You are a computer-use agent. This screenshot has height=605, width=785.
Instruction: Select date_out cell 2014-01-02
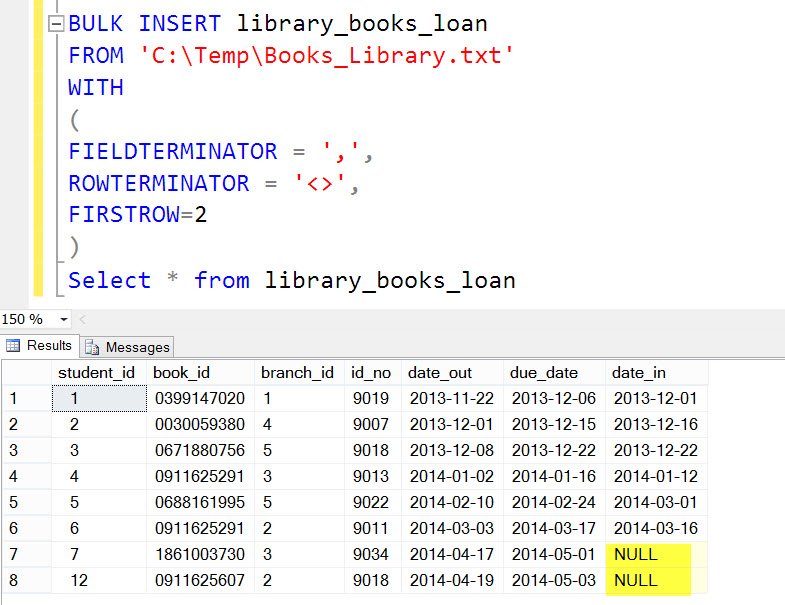coord(452,476)
